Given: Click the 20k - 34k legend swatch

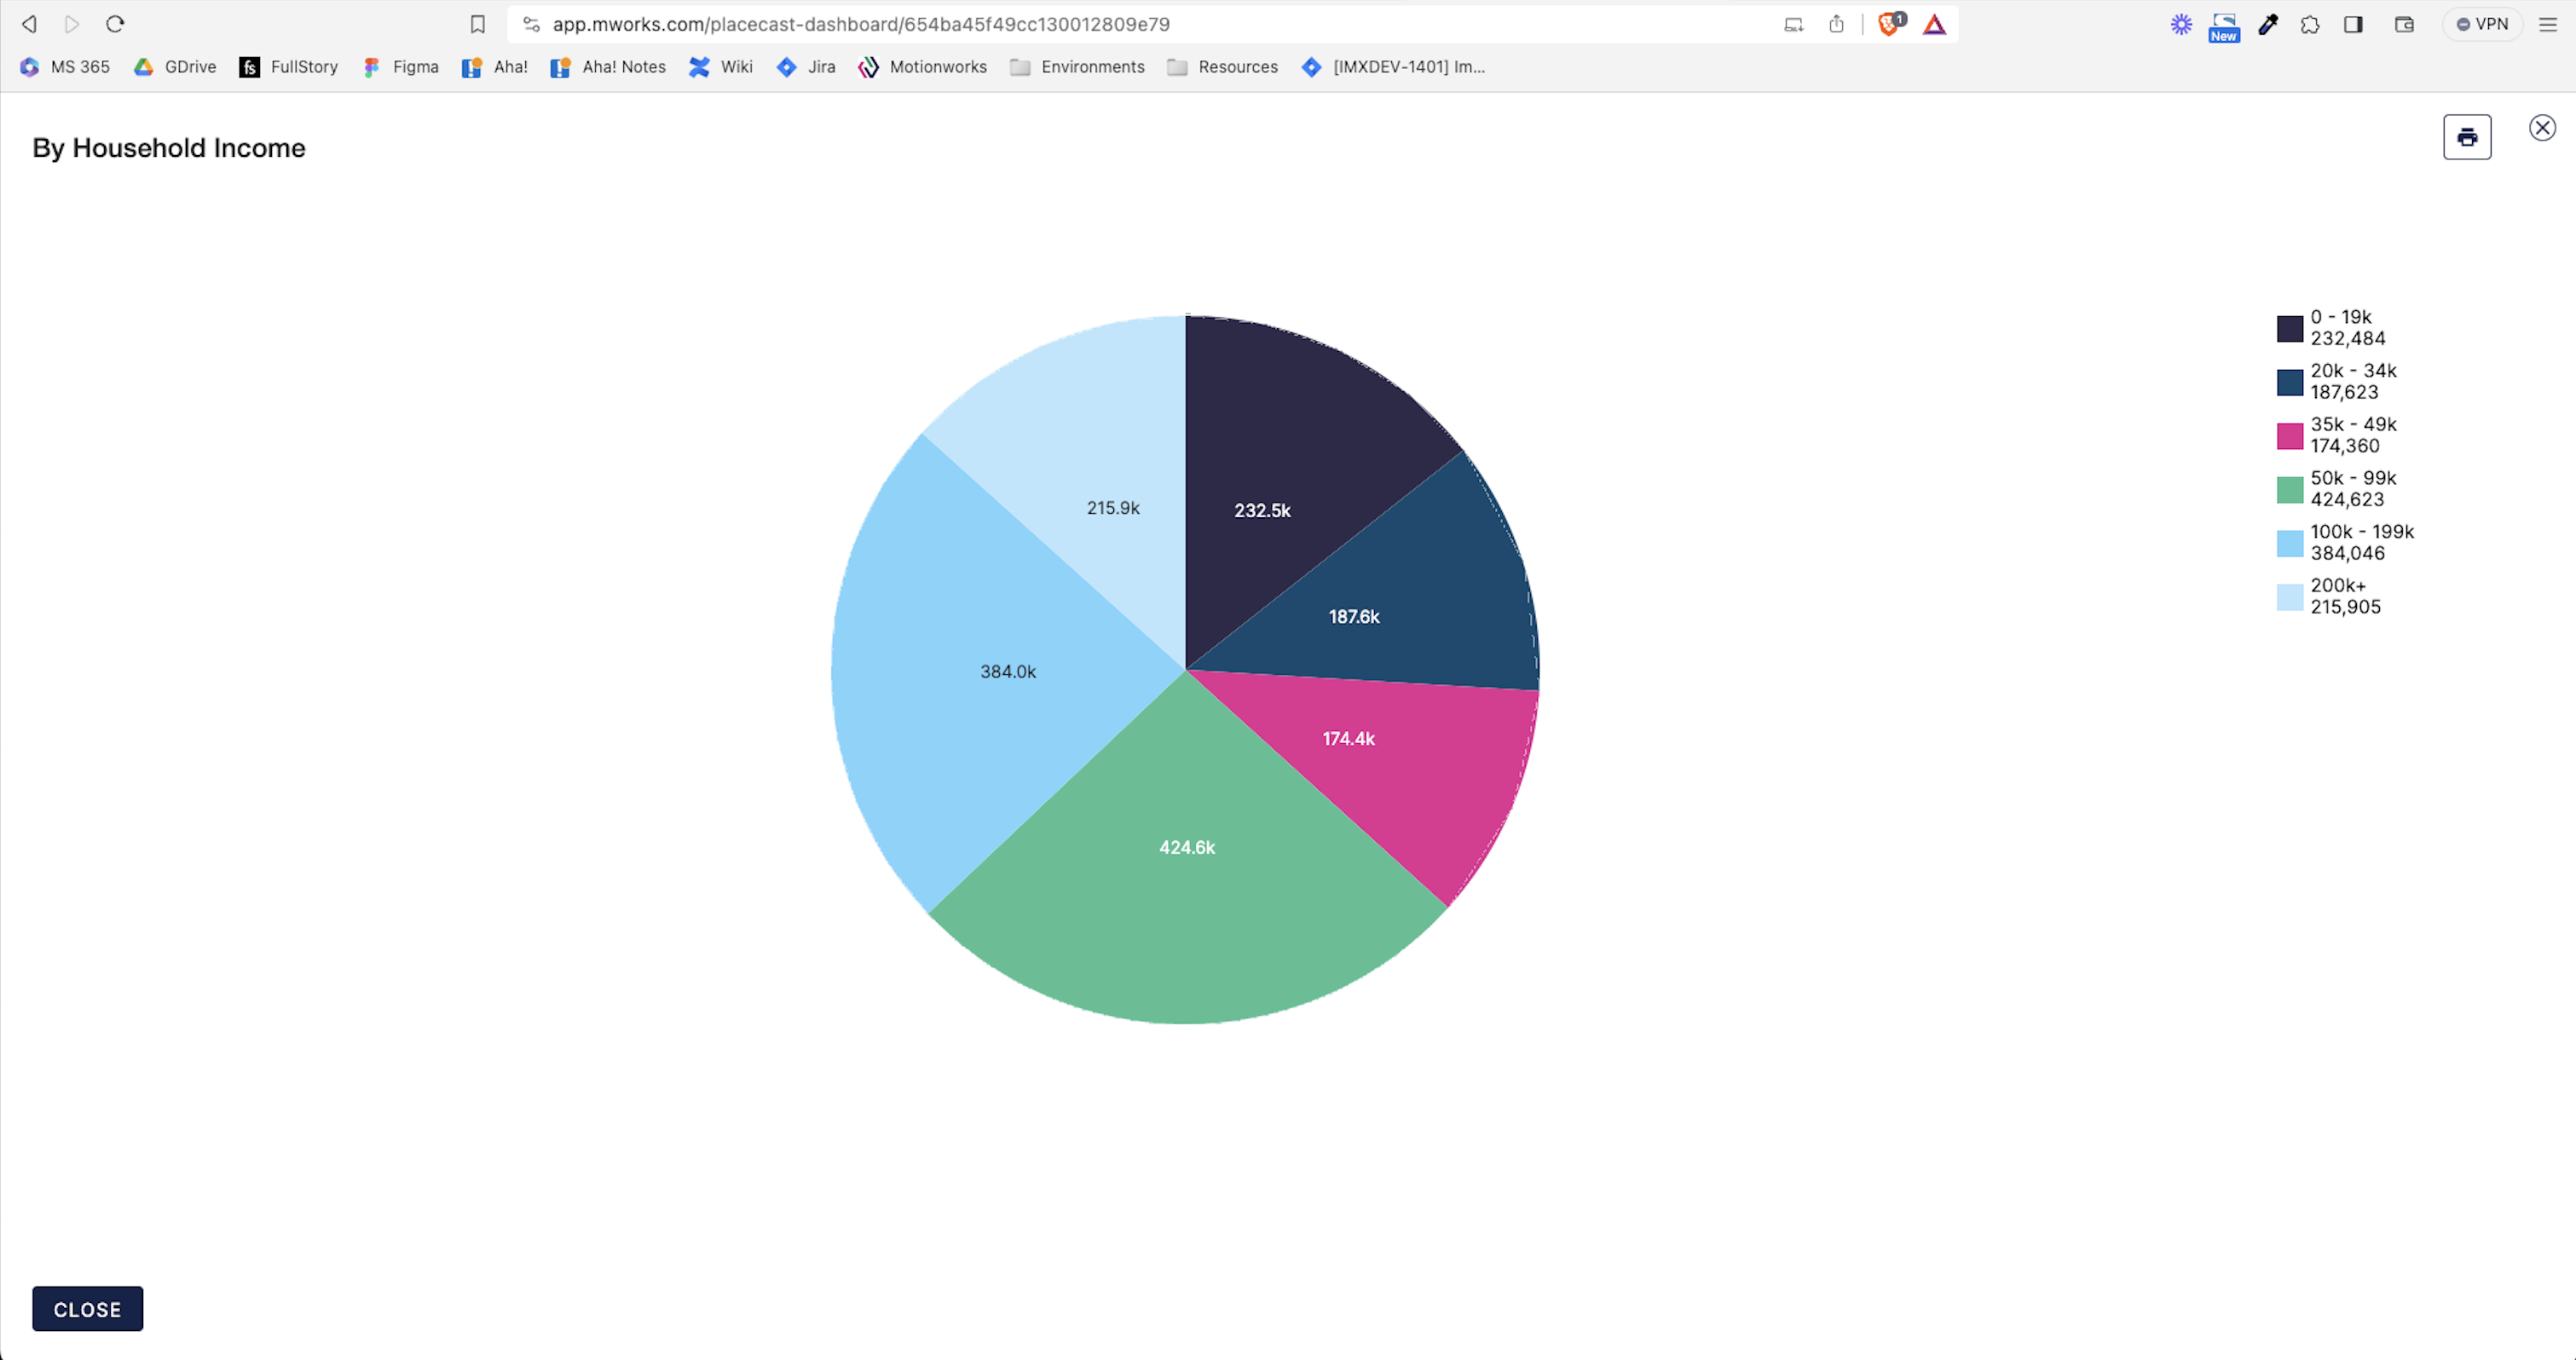Looking at the screenshot, I should (x=2290, y=383).
